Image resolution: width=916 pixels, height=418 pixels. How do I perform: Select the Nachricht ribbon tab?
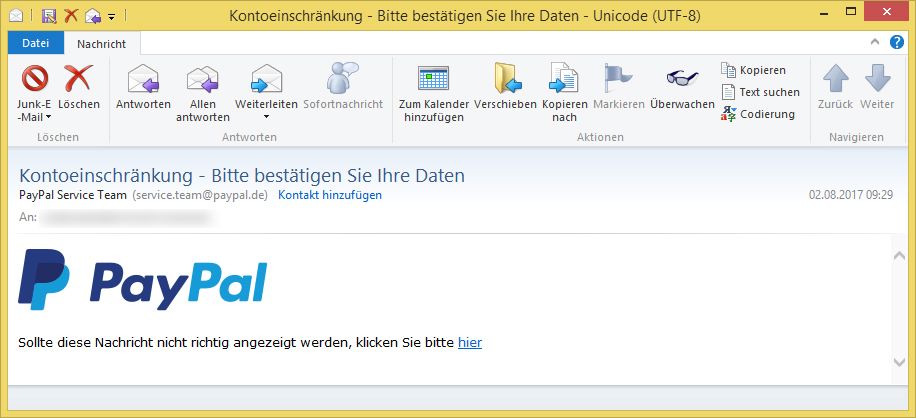(x=102, y=44)
